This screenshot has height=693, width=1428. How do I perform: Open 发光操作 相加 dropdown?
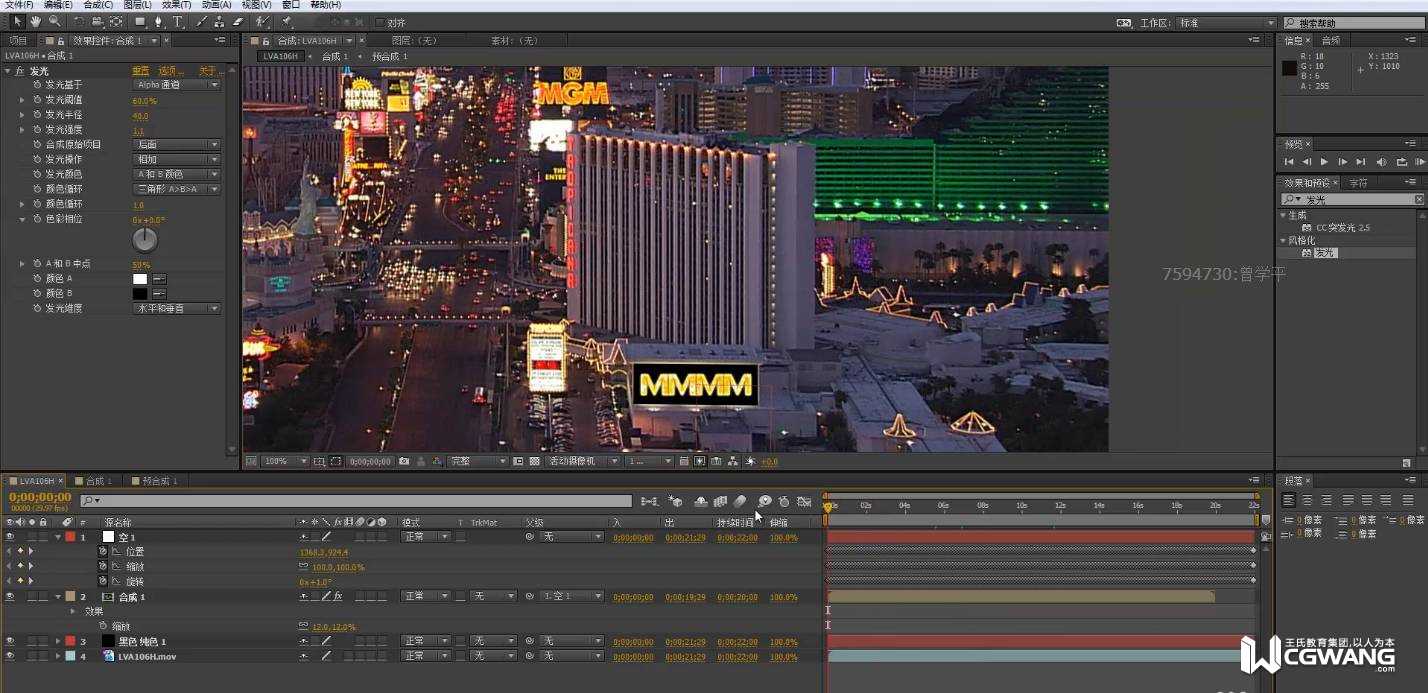click(x=177, y=160)
